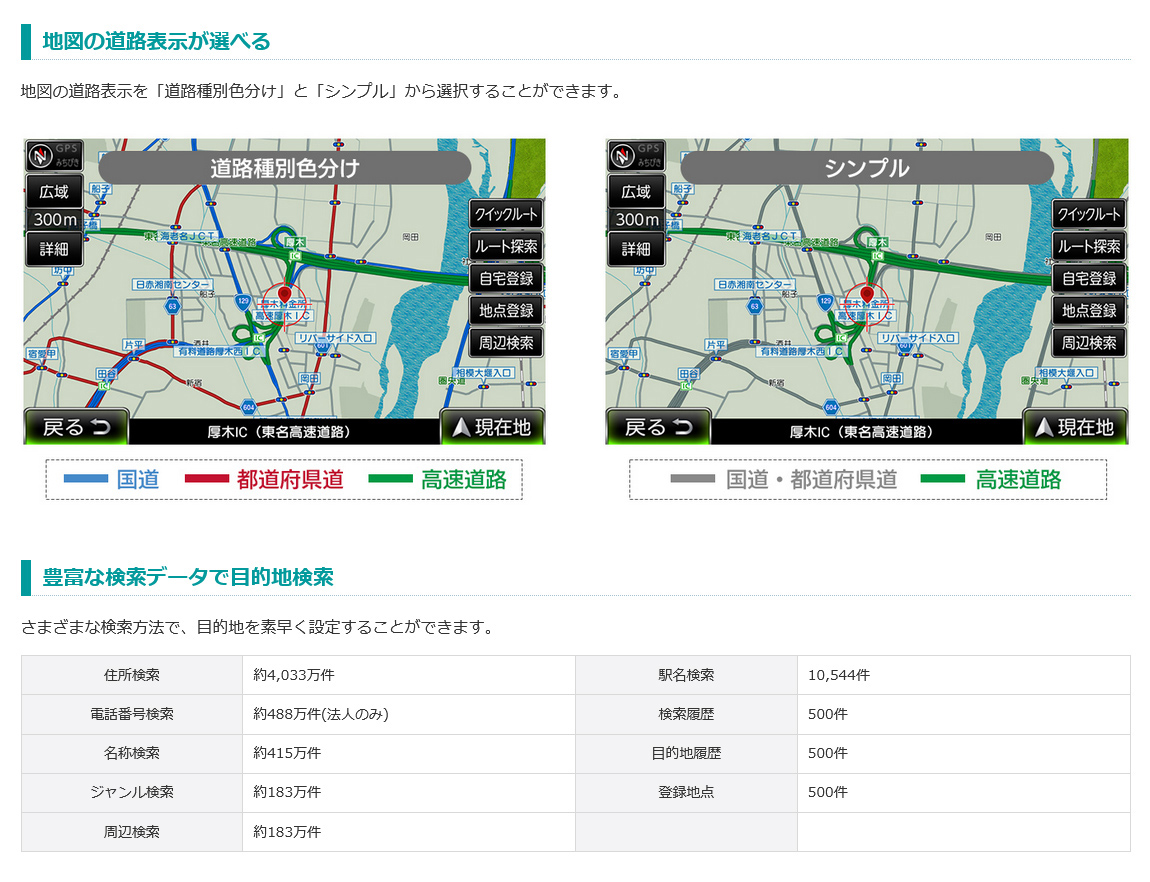Image resolution: width=1150 pixels, height=882 pixels.
Task: Open 周辺検索 on the left map
Action: [x=506, y=343]
